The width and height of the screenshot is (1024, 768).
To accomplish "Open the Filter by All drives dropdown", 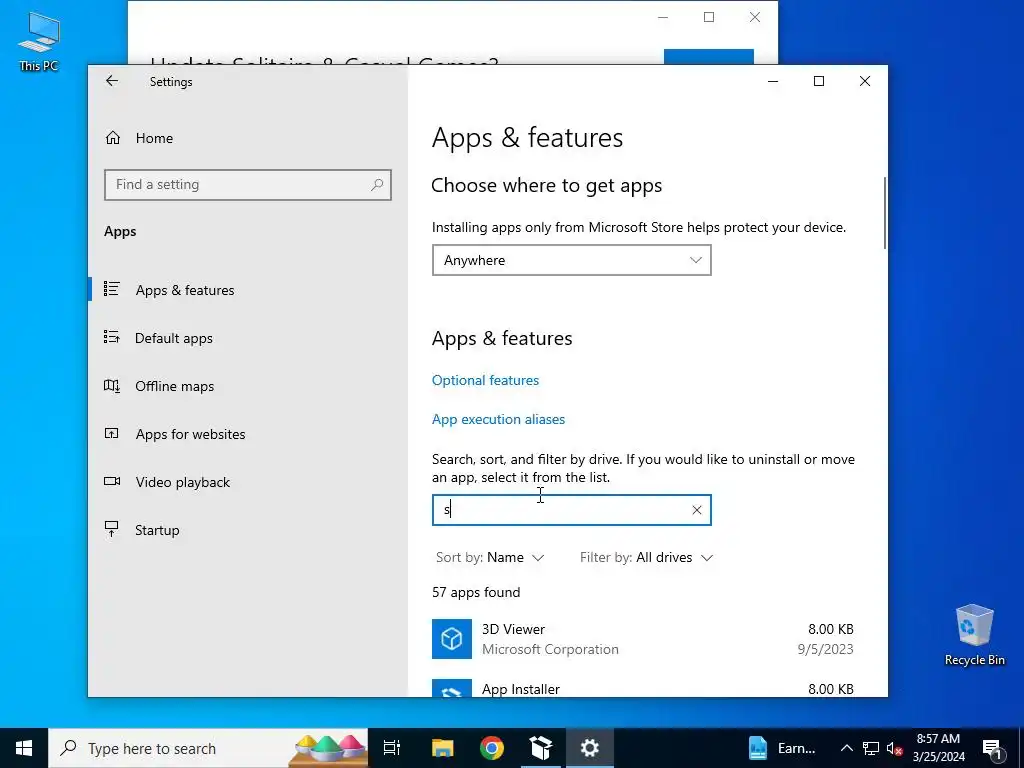I will [646, 557].
